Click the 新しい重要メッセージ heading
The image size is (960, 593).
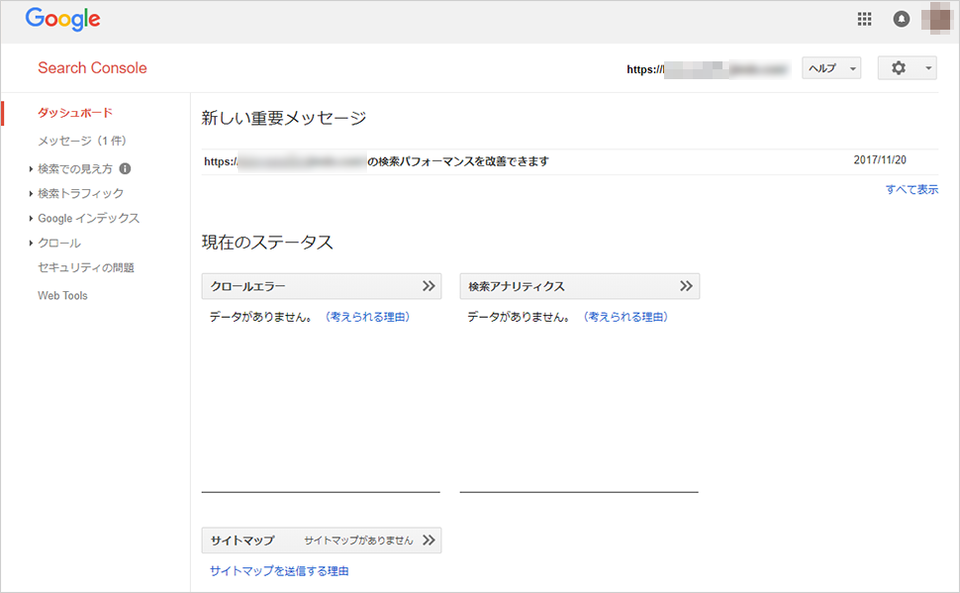pos(284,118)
